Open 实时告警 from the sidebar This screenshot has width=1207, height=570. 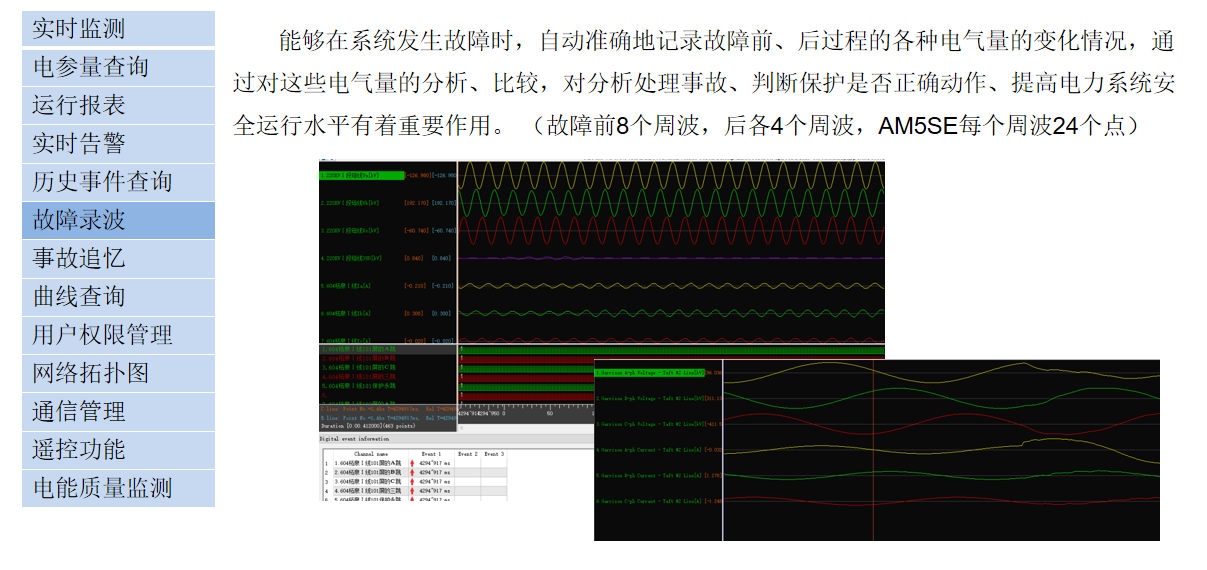click(118, 143)
